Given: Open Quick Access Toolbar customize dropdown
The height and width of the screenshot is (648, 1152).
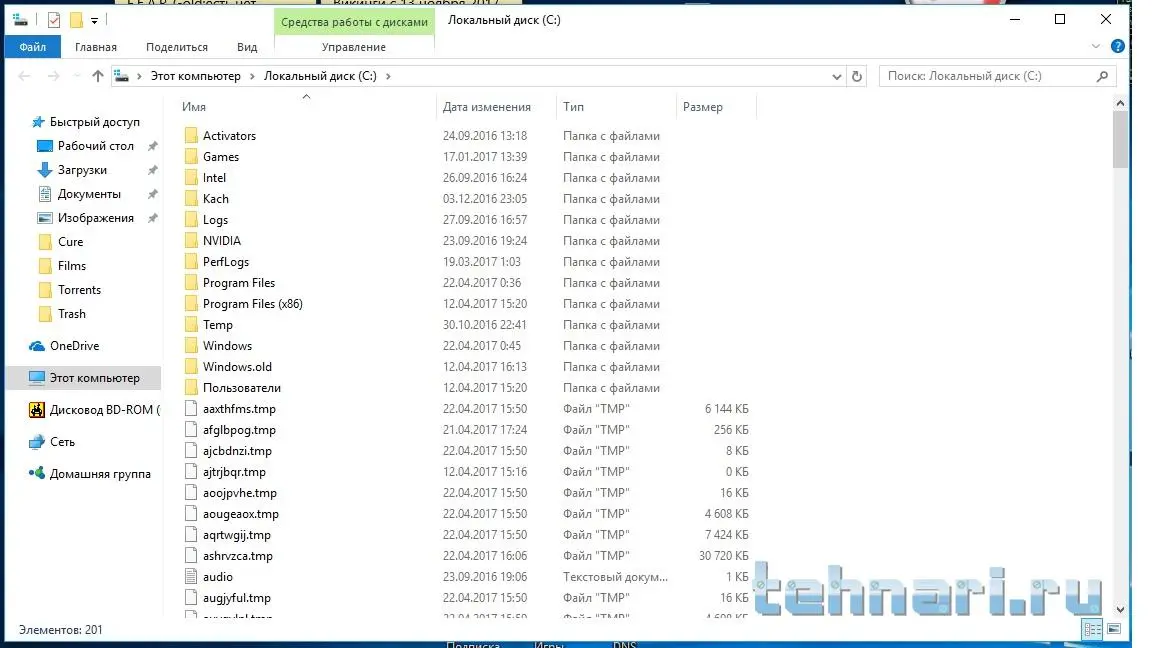Looking at the screenshot, I should [x=94, y=21].
